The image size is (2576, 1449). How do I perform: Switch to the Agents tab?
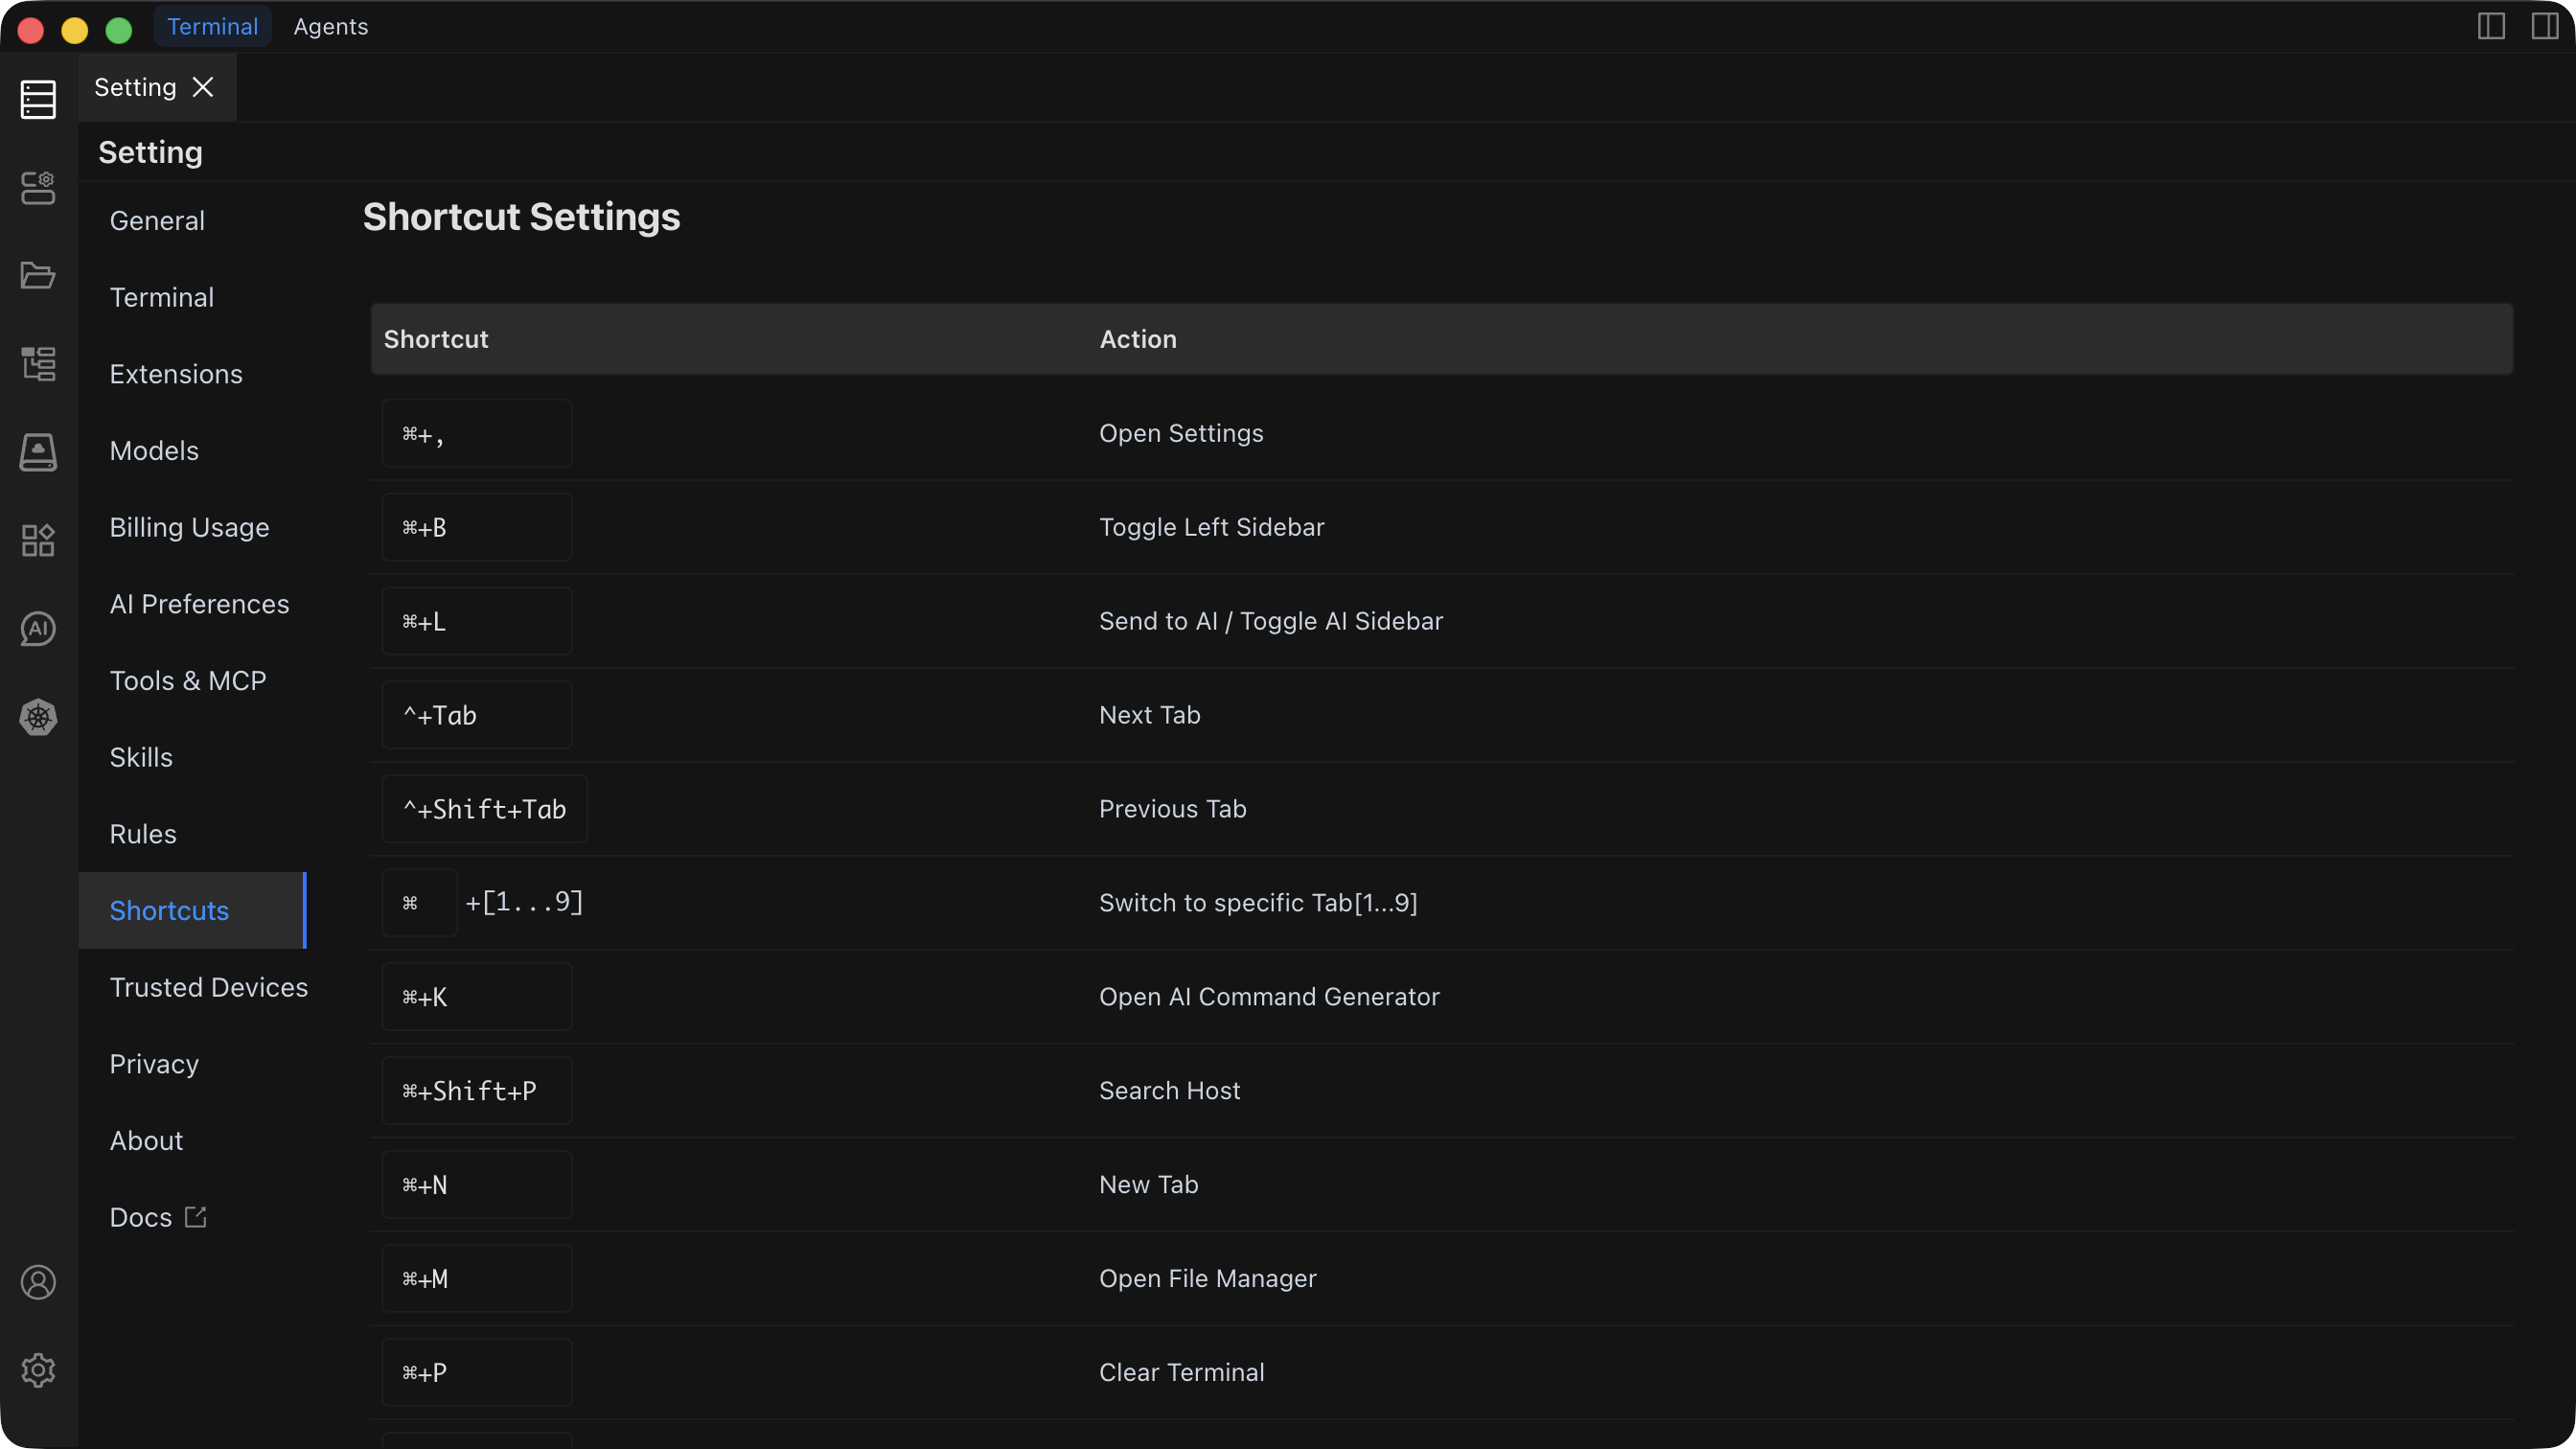click(x=330, y=27)
